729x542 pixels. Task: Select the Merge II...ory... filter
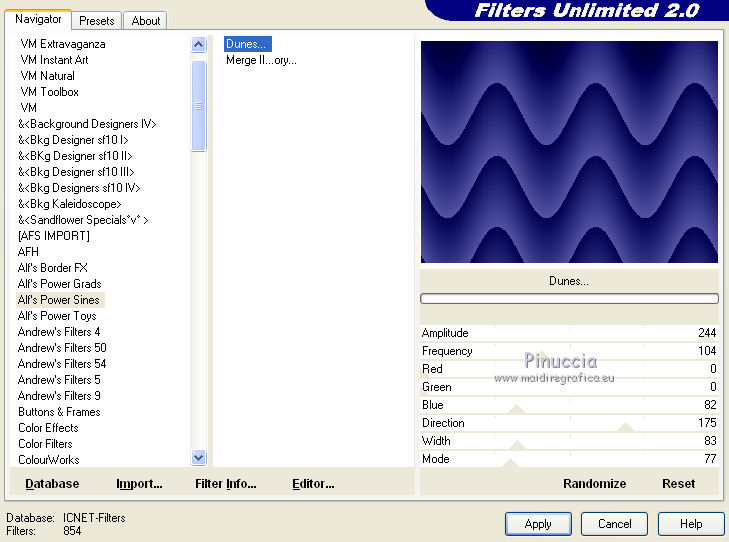click(x=261, y=60)
